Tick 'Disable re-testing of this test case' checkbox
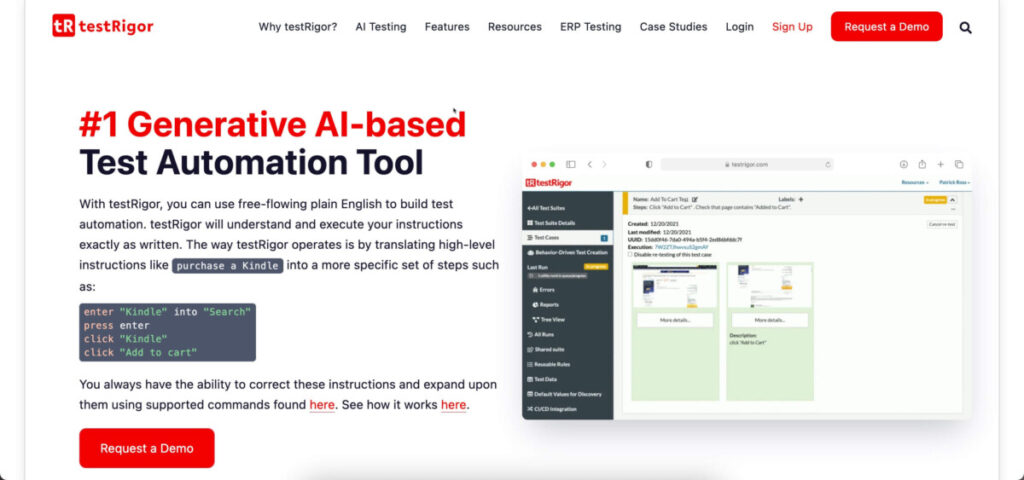 tap(630, 255)
